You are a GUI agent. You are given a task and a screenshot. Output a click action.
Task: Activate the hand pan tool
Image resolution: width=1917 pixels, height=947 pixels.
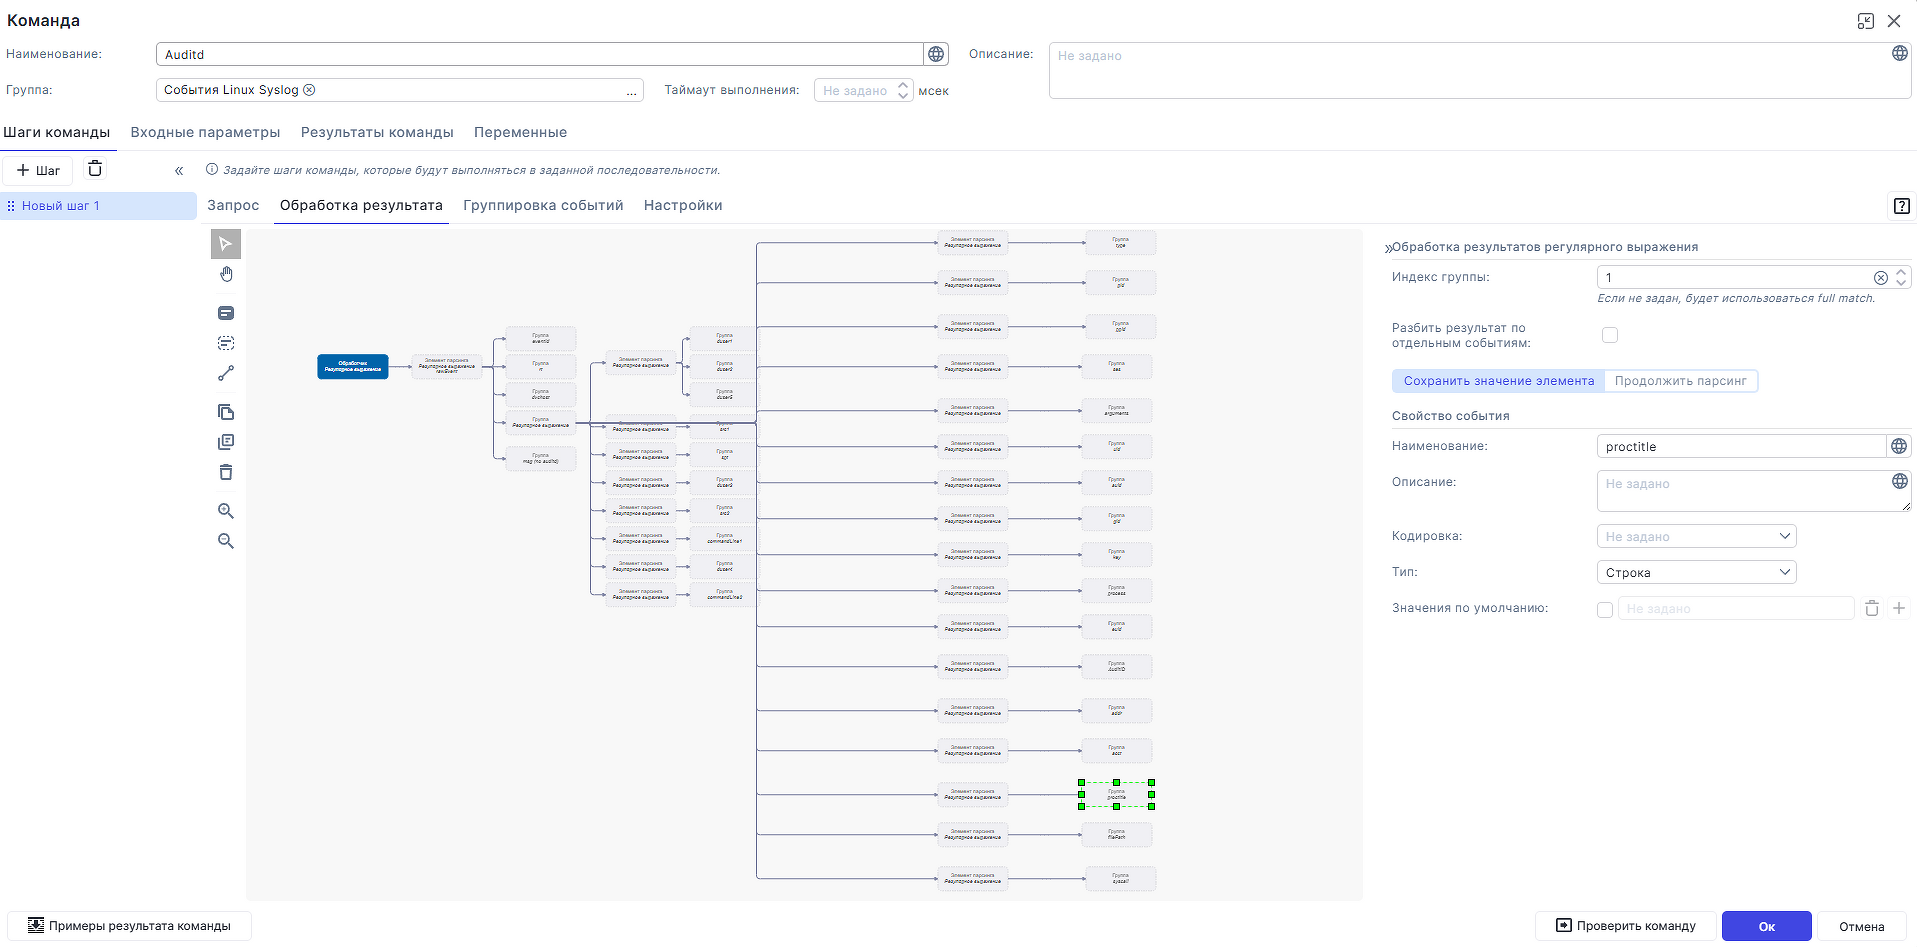pos(226,274)
